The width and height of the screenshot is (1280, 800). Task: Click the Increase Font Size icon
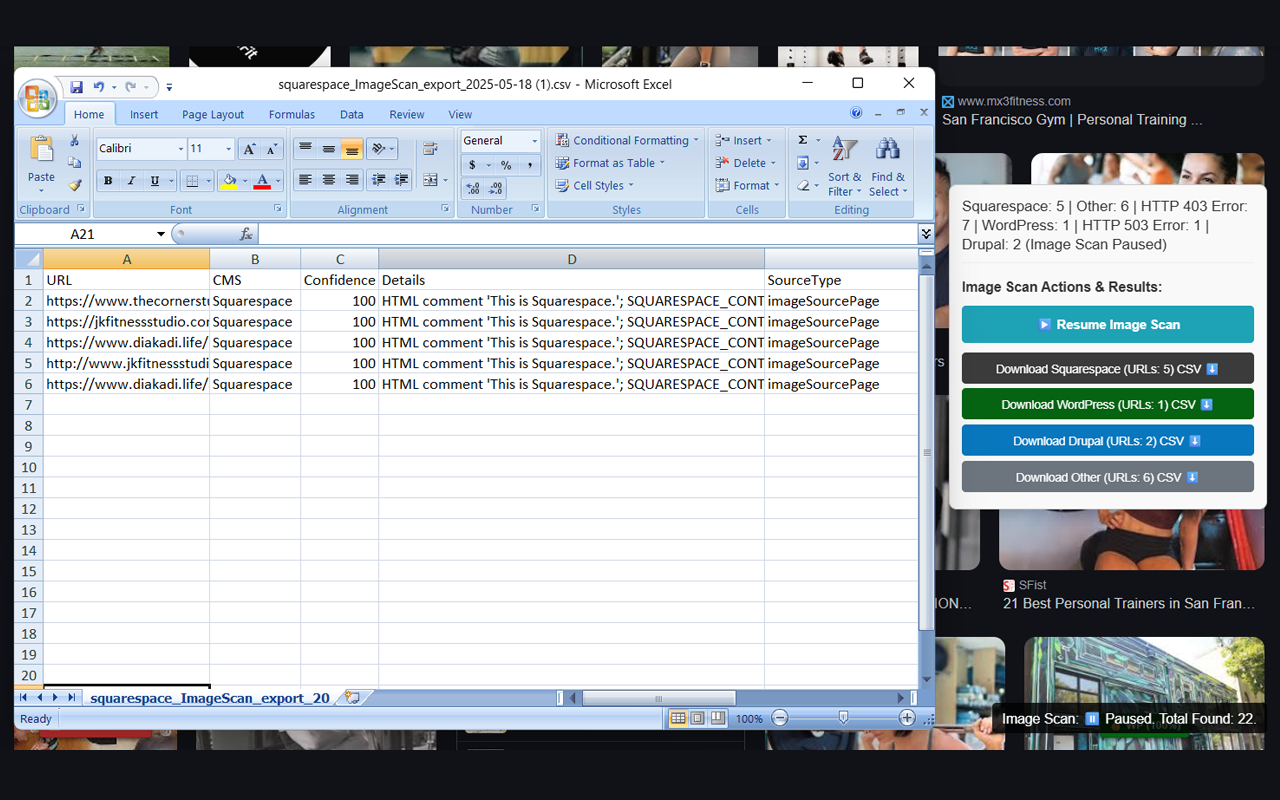click(250, 149)
